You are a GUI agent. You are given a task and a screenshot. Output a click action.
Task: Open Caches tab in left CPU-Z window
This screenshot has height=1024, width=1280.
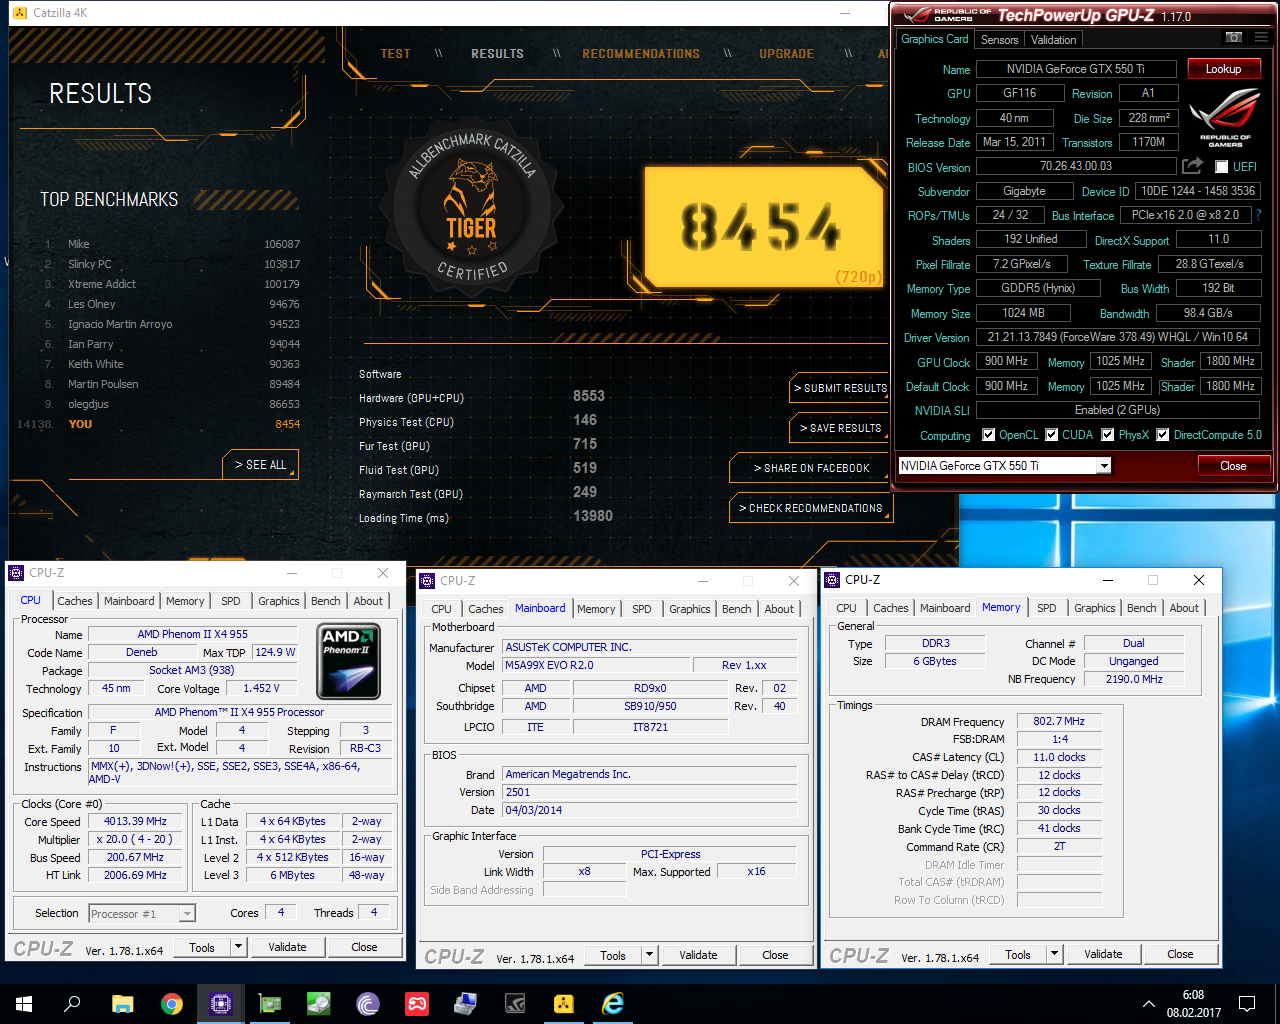75,601
